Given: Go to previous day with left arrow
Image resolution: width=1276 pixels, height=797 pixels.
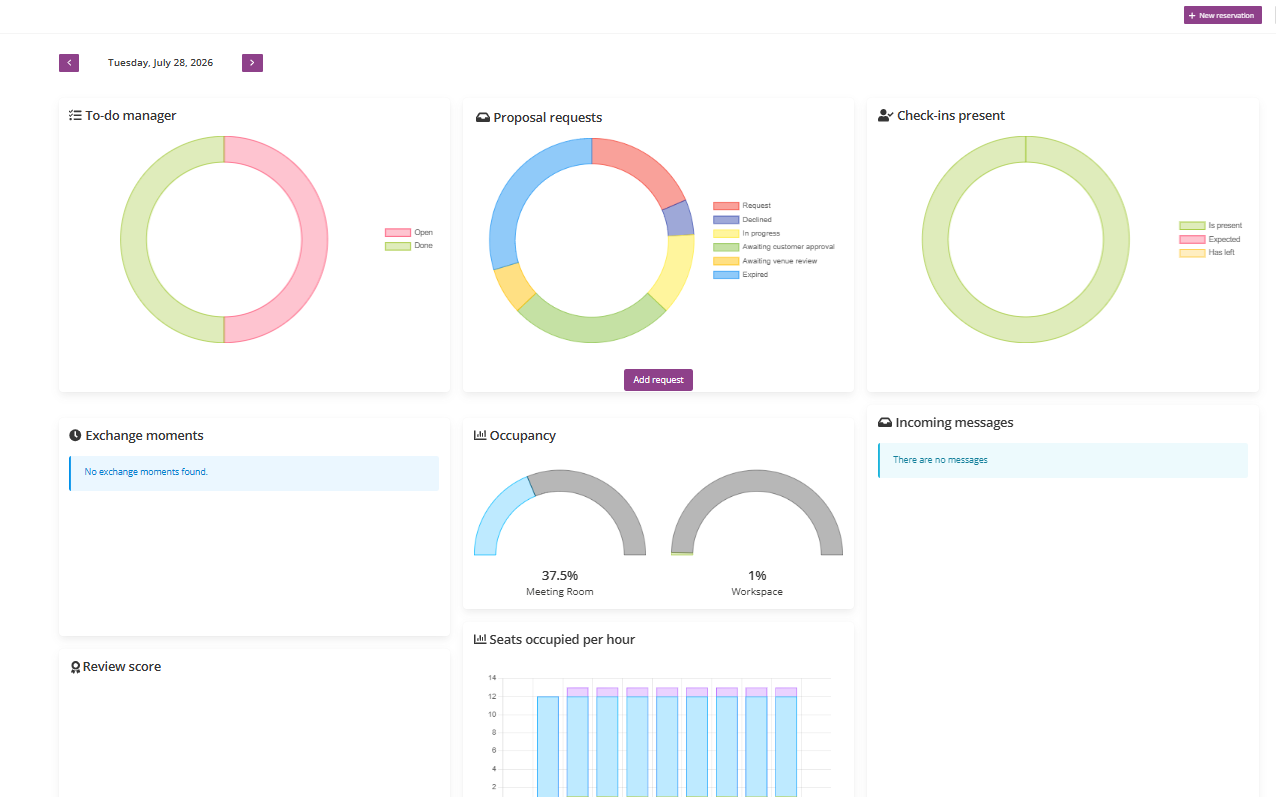Looking at the screenshot, I should (69, 63).
